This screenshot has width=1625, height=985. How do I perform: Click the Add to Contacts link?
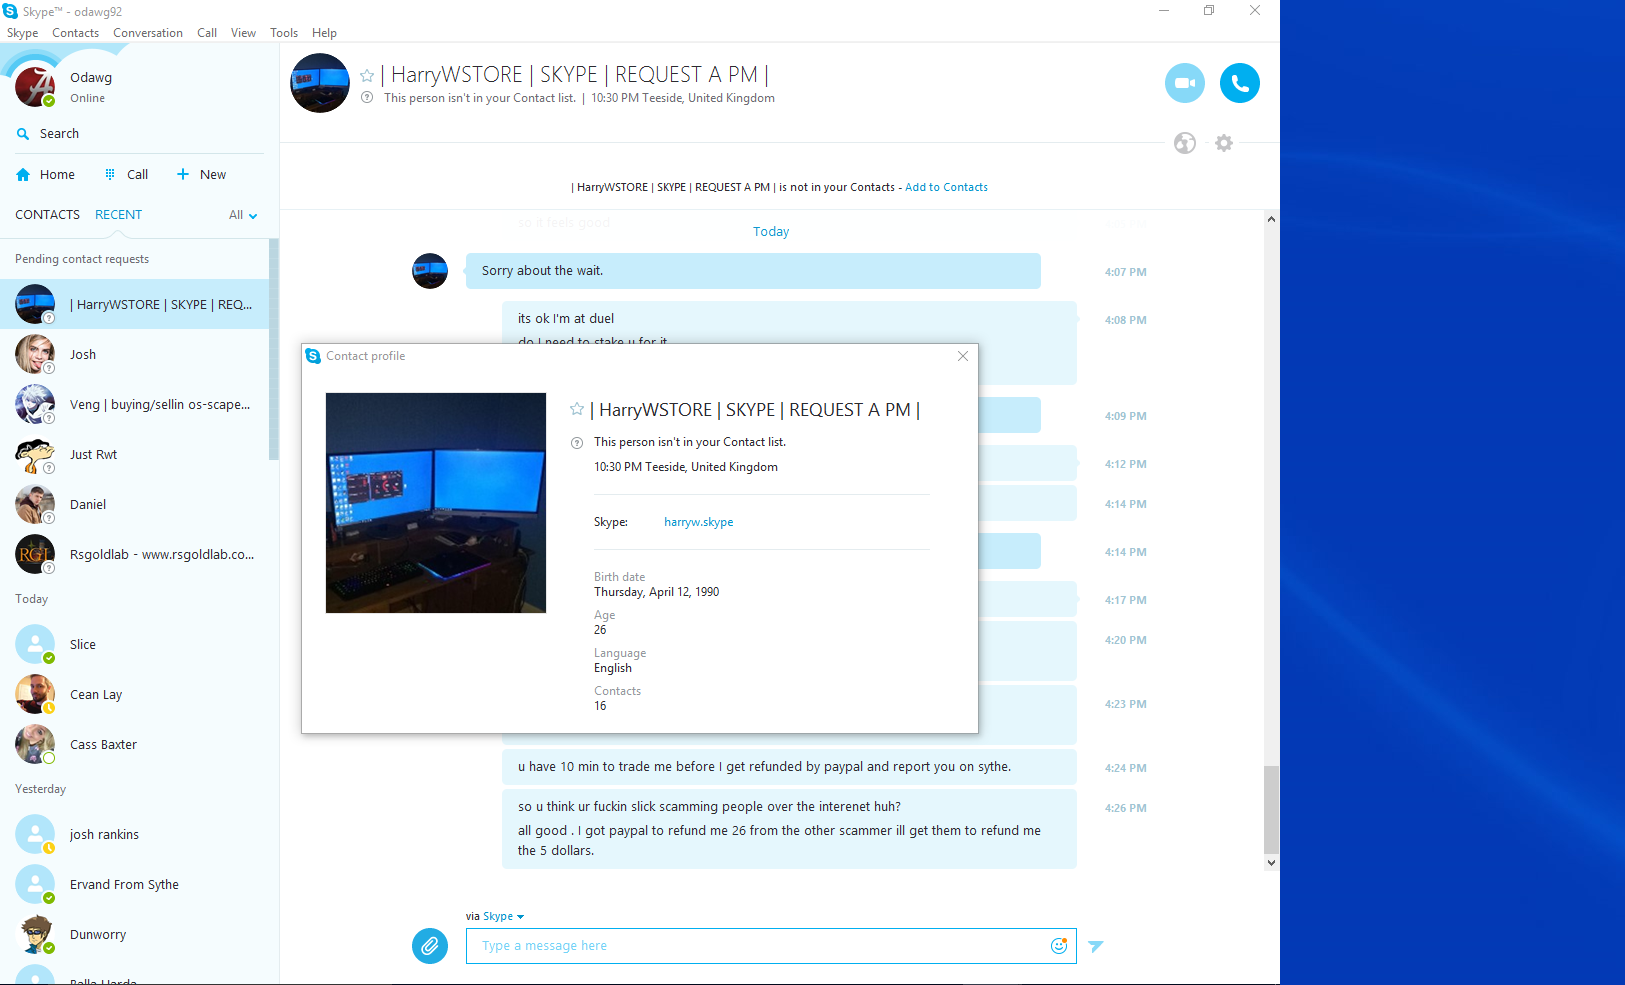pos(946,187)
